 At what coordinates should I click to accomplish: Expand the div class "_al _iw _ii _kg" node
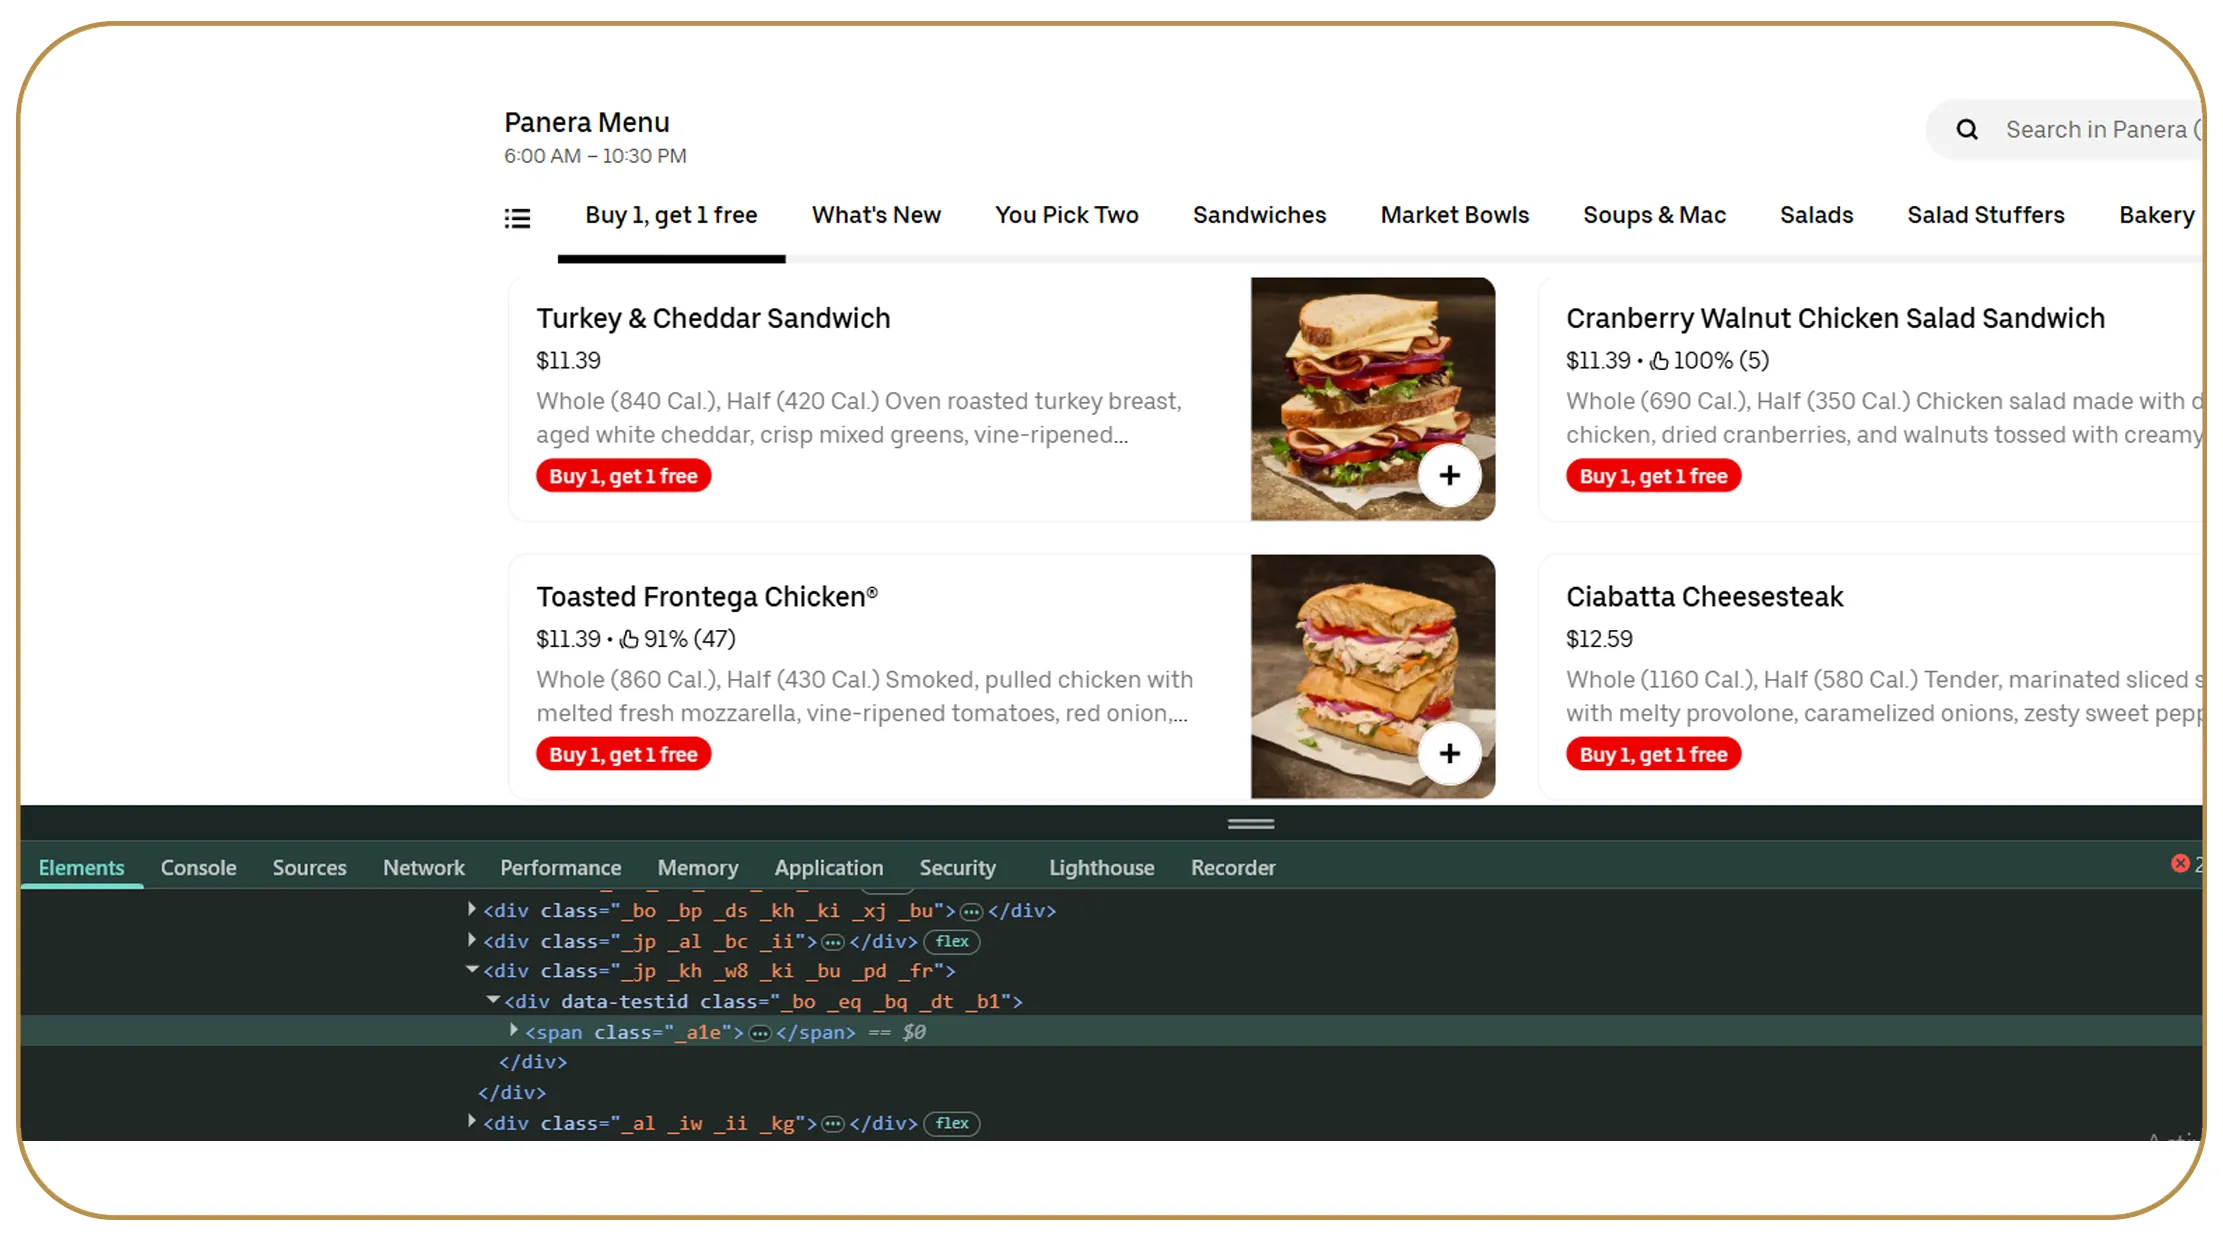coord(471,1122)
